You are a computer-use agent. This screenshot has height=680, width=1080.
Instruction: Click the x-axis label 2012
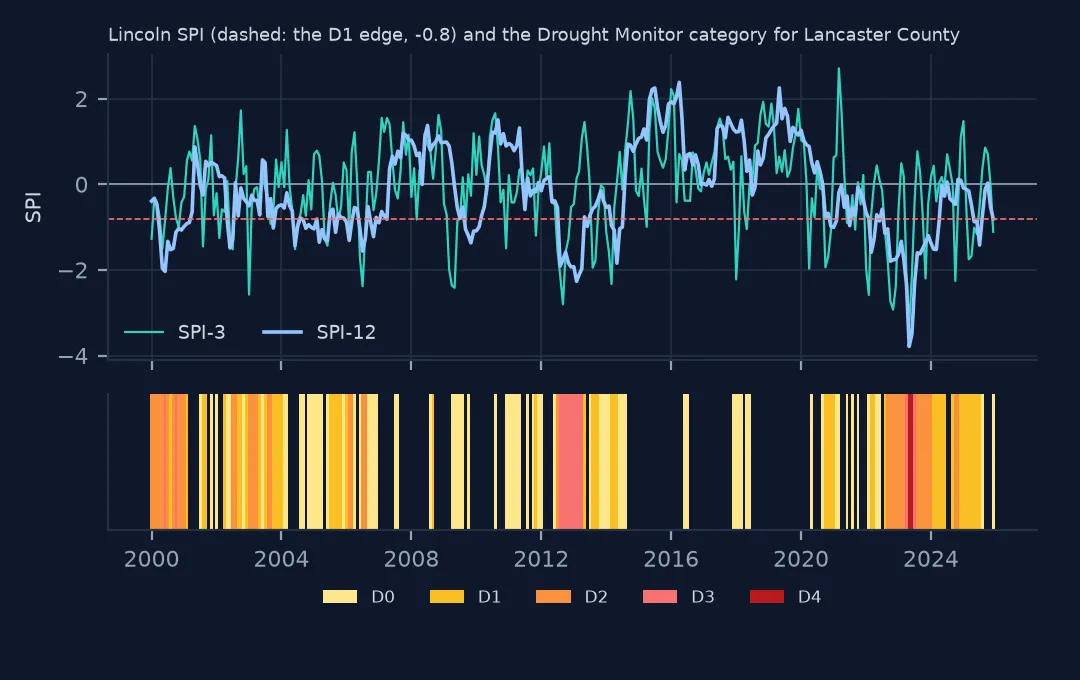coord(541,559)
